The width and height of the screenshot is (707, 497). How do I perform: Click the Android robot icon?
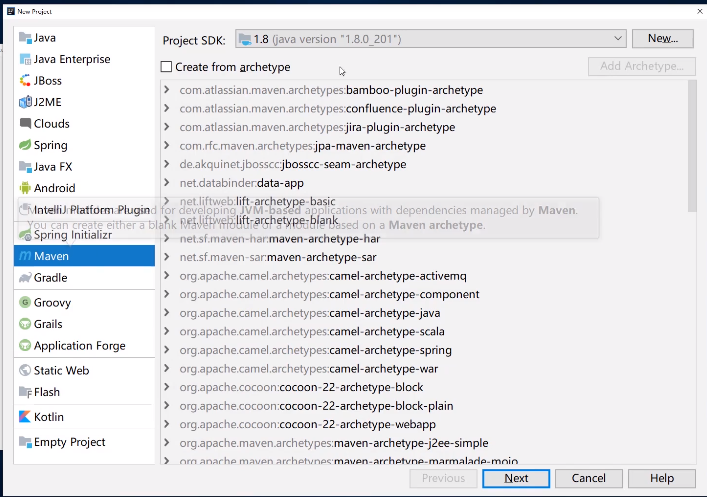click(x=25, y=188)
